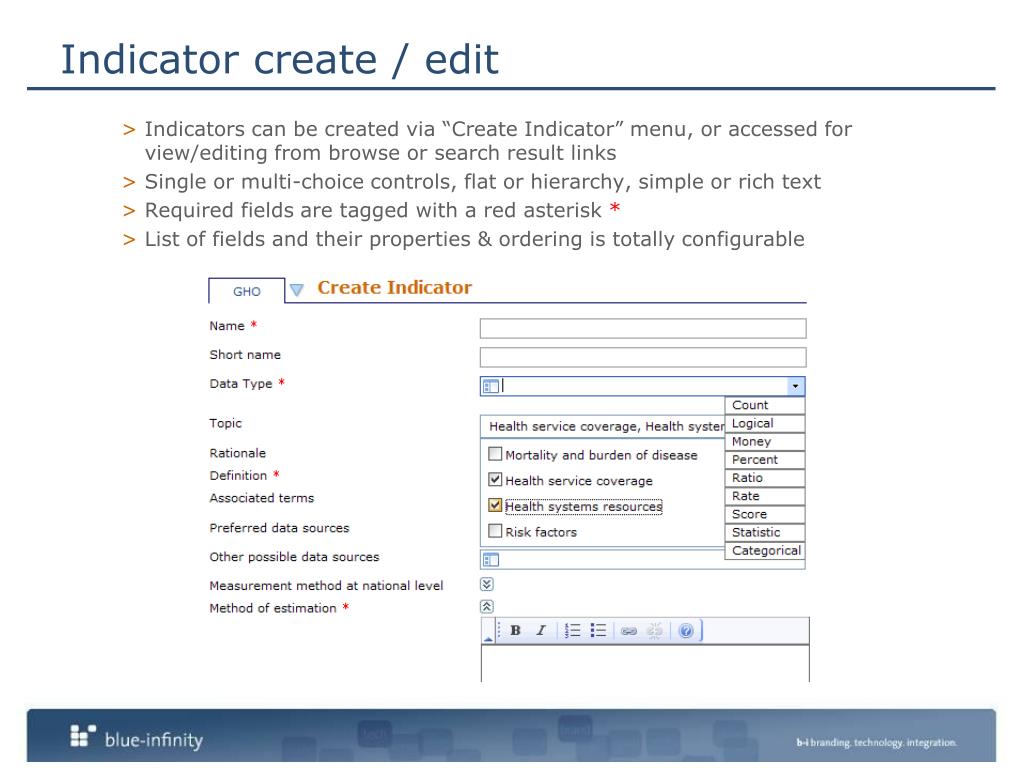Click the picker icon in Data Type field
1024x768 pixels.
(x=490, y=387)
